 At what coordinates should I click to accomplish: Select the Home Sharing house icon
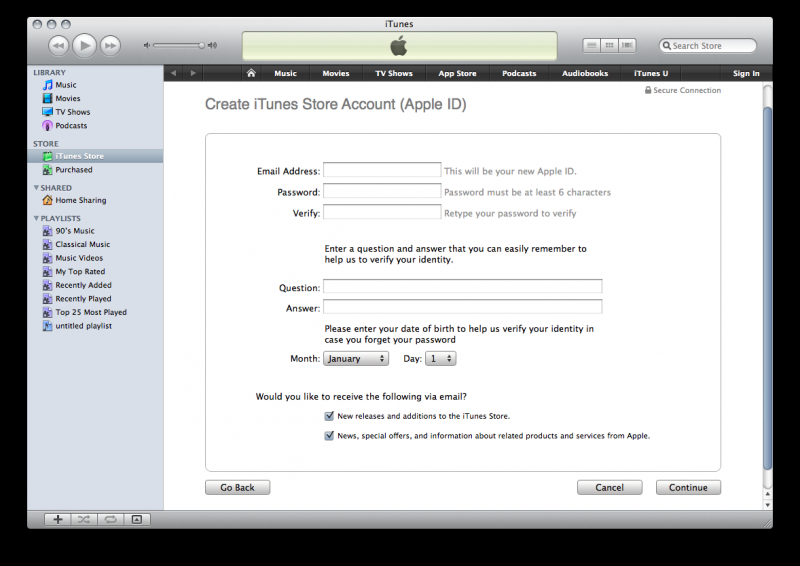click(47, 201)
